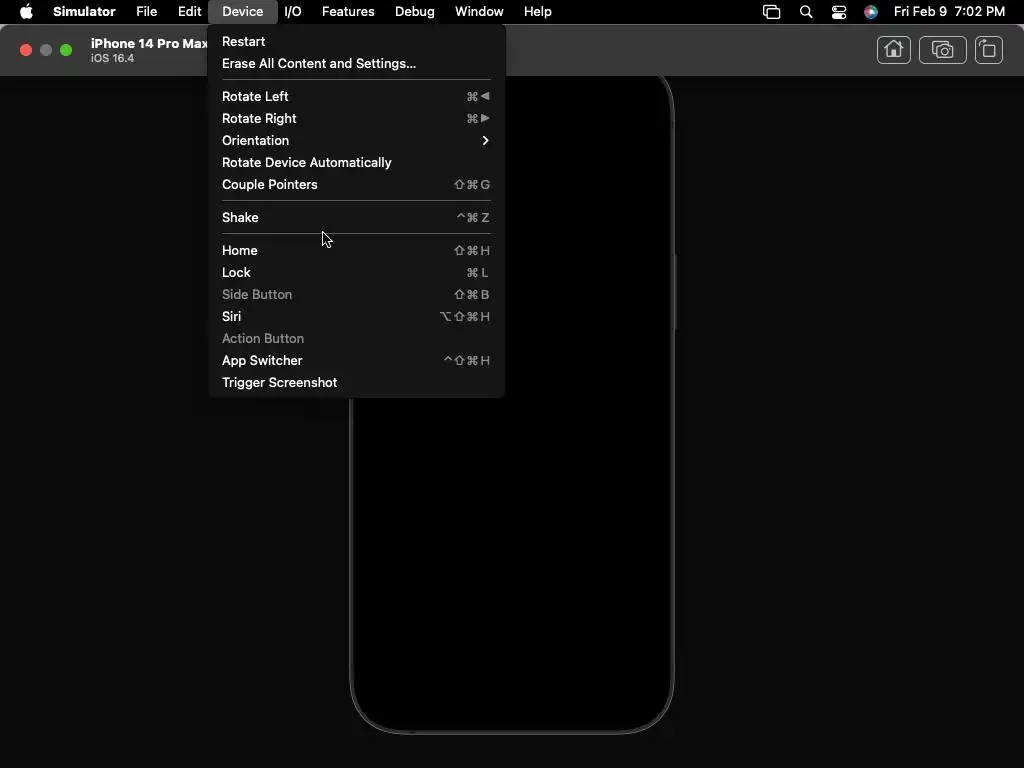Open the Window menu
Image resolution: width=1024 pixels, height=768 pixels.
[x=479, y=12]
